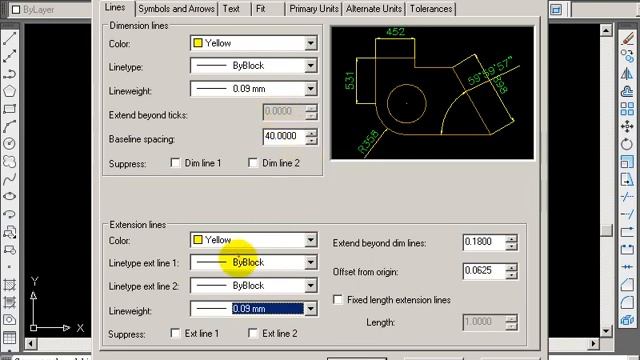Select the Trim tool
The width and height of the screenshot is (640, 360).
[x=627, y=197]
